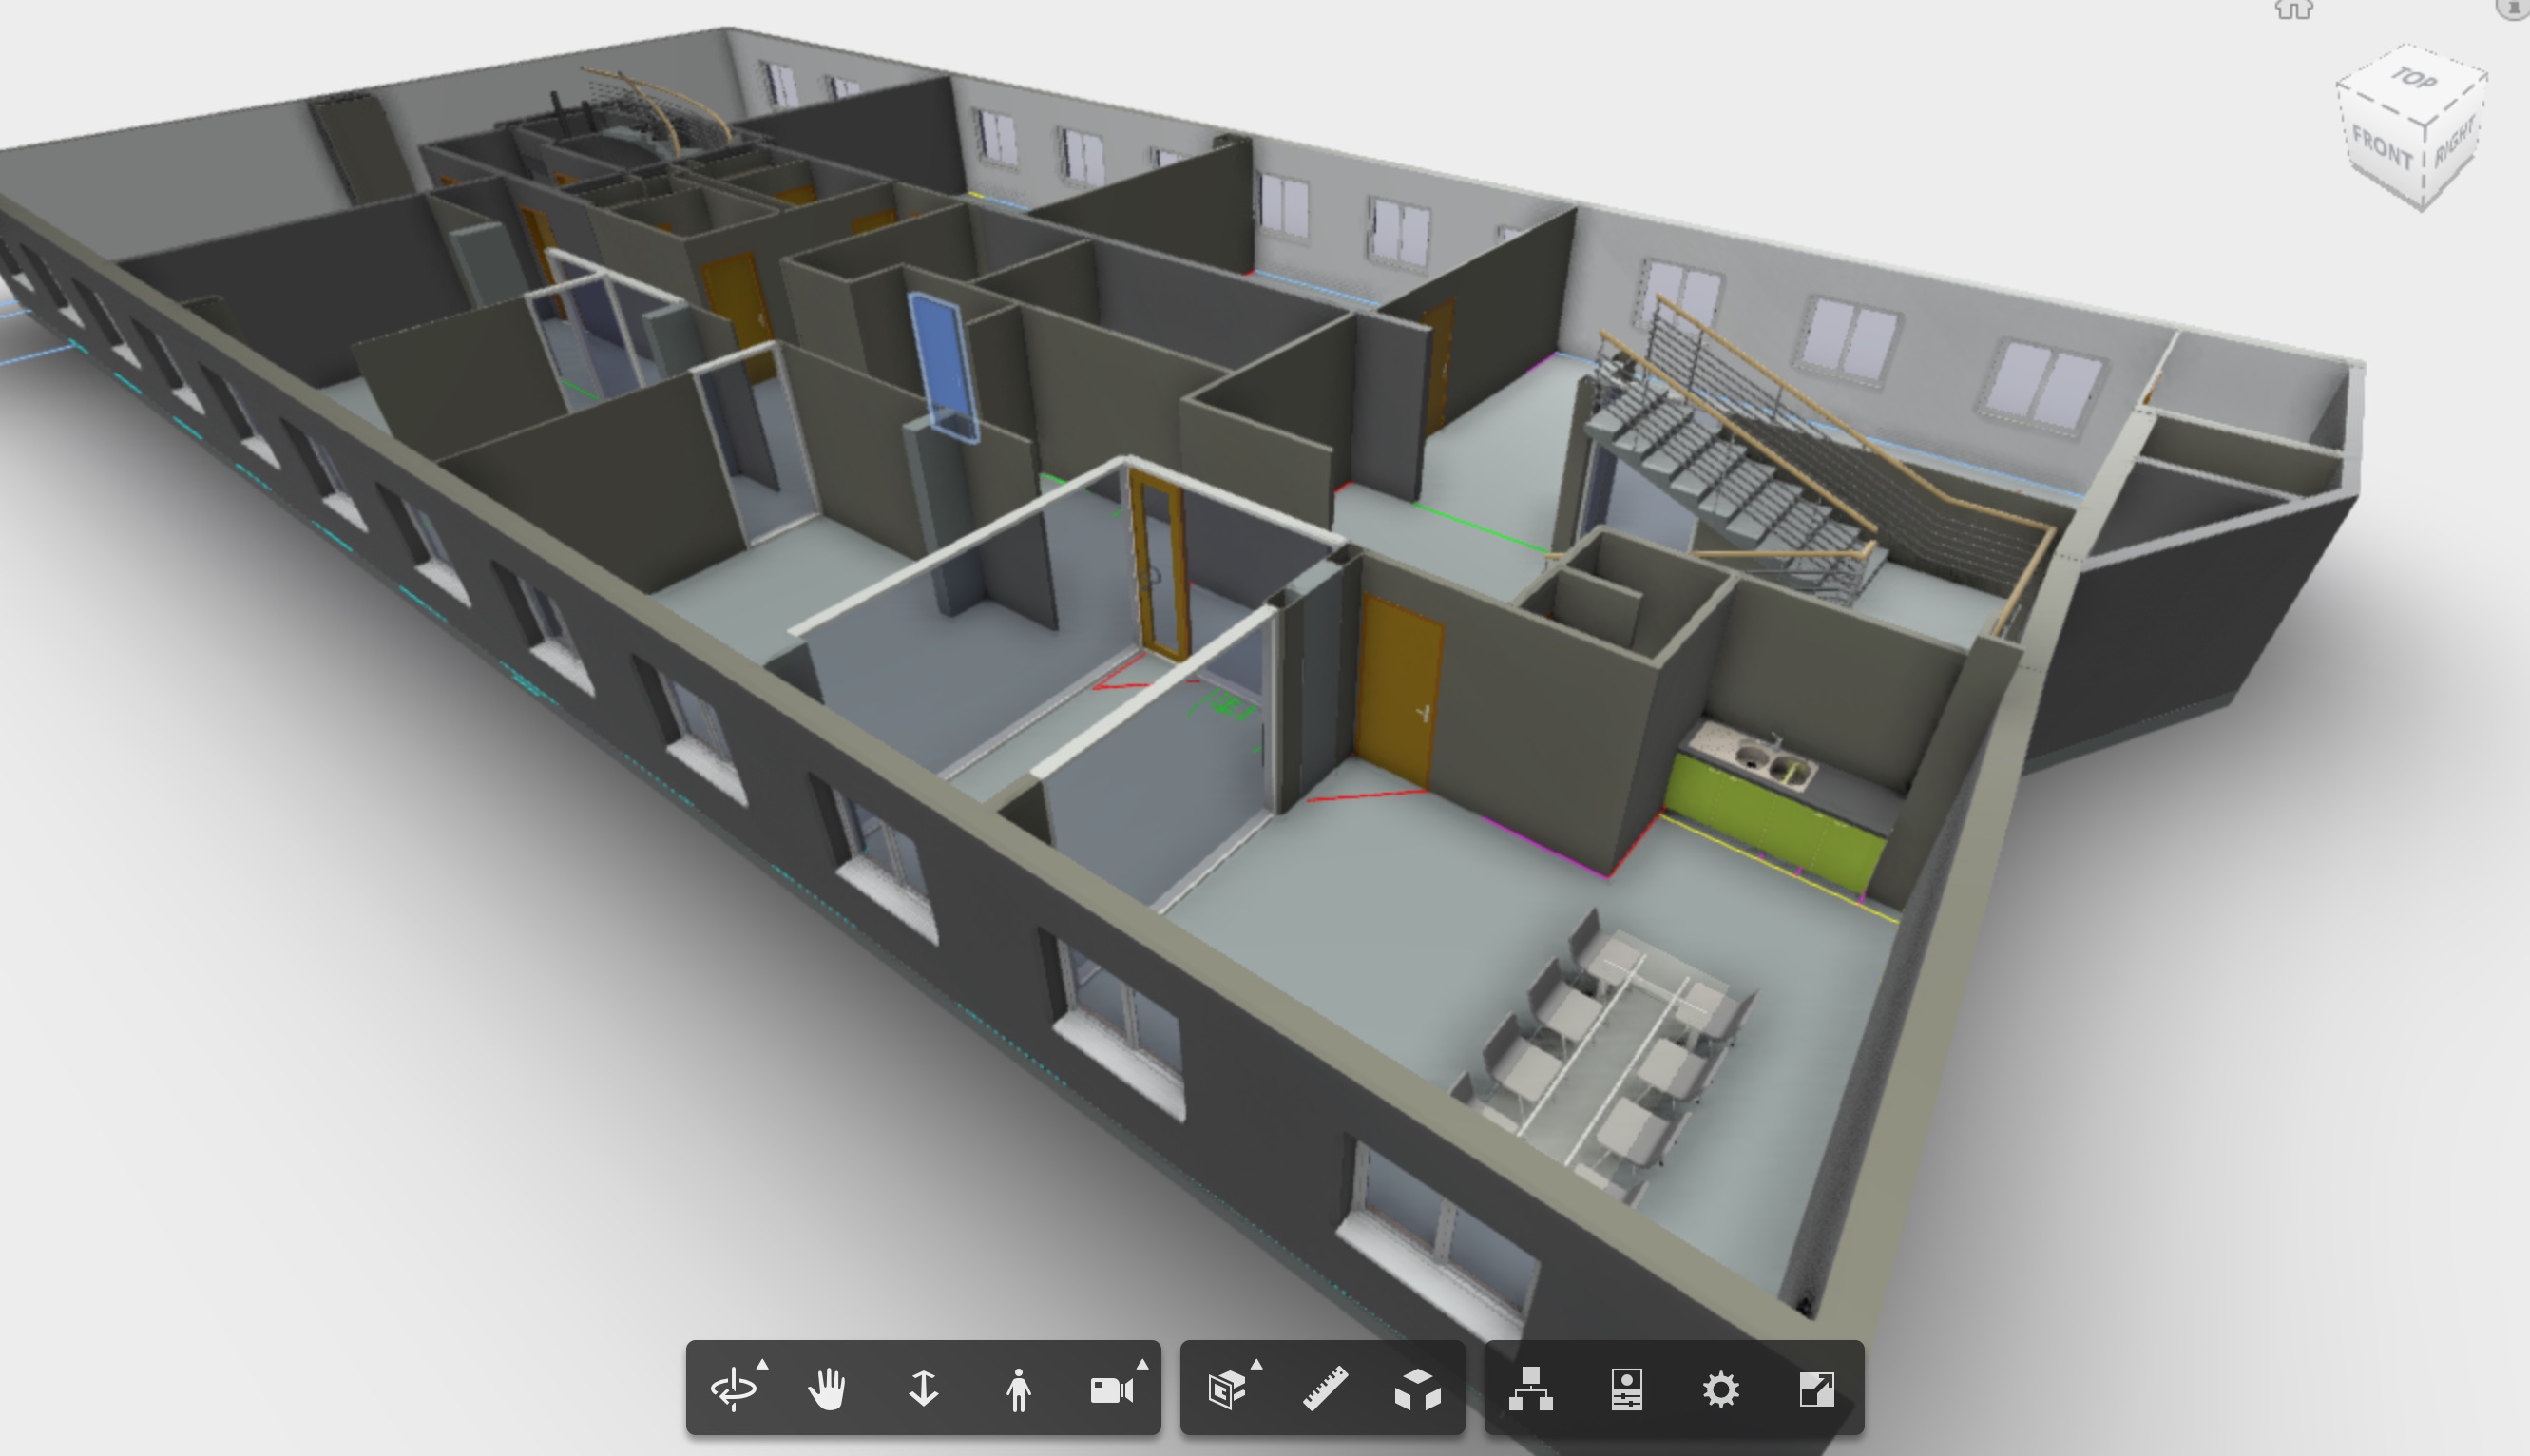Open the settings gear panel
2530x1456 pixels.
point(1722,1387)
